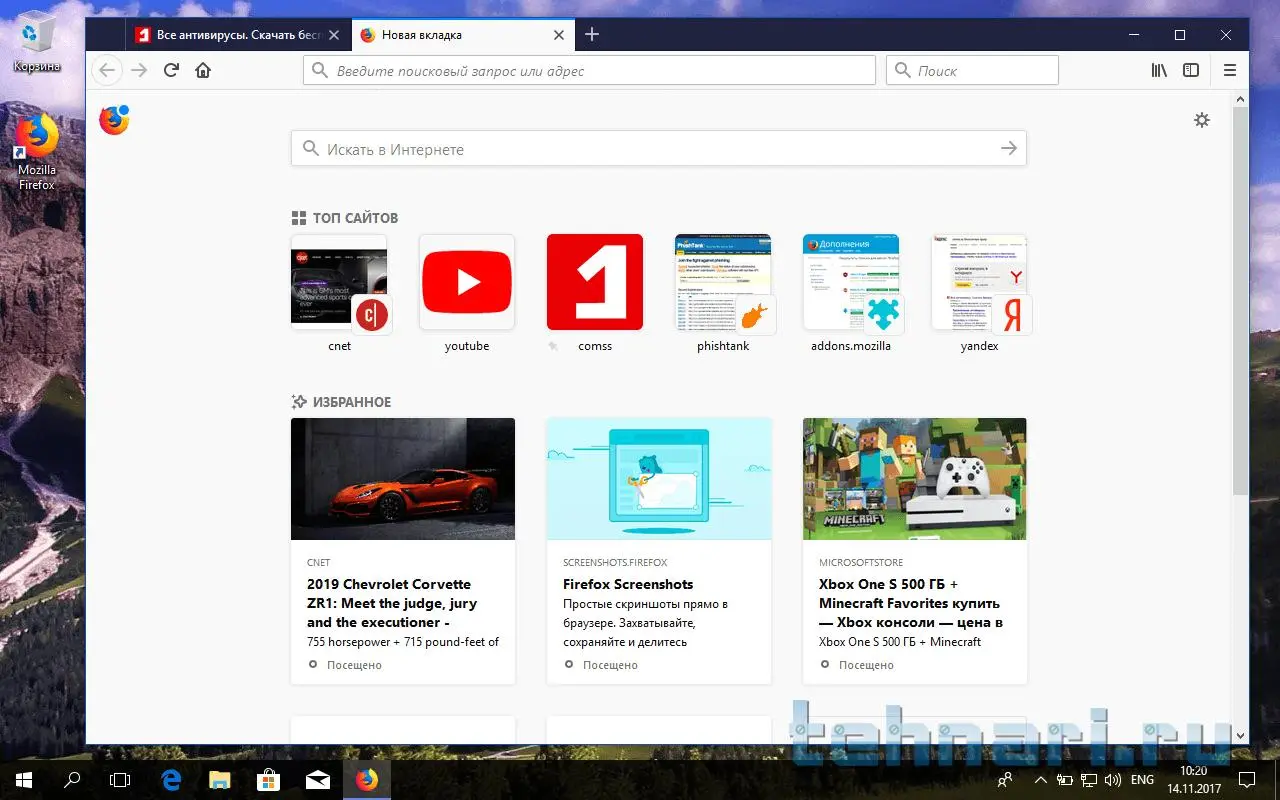Go back with the Back arrow button
This screenshot has width=1280, height=800.
[107, 70]
